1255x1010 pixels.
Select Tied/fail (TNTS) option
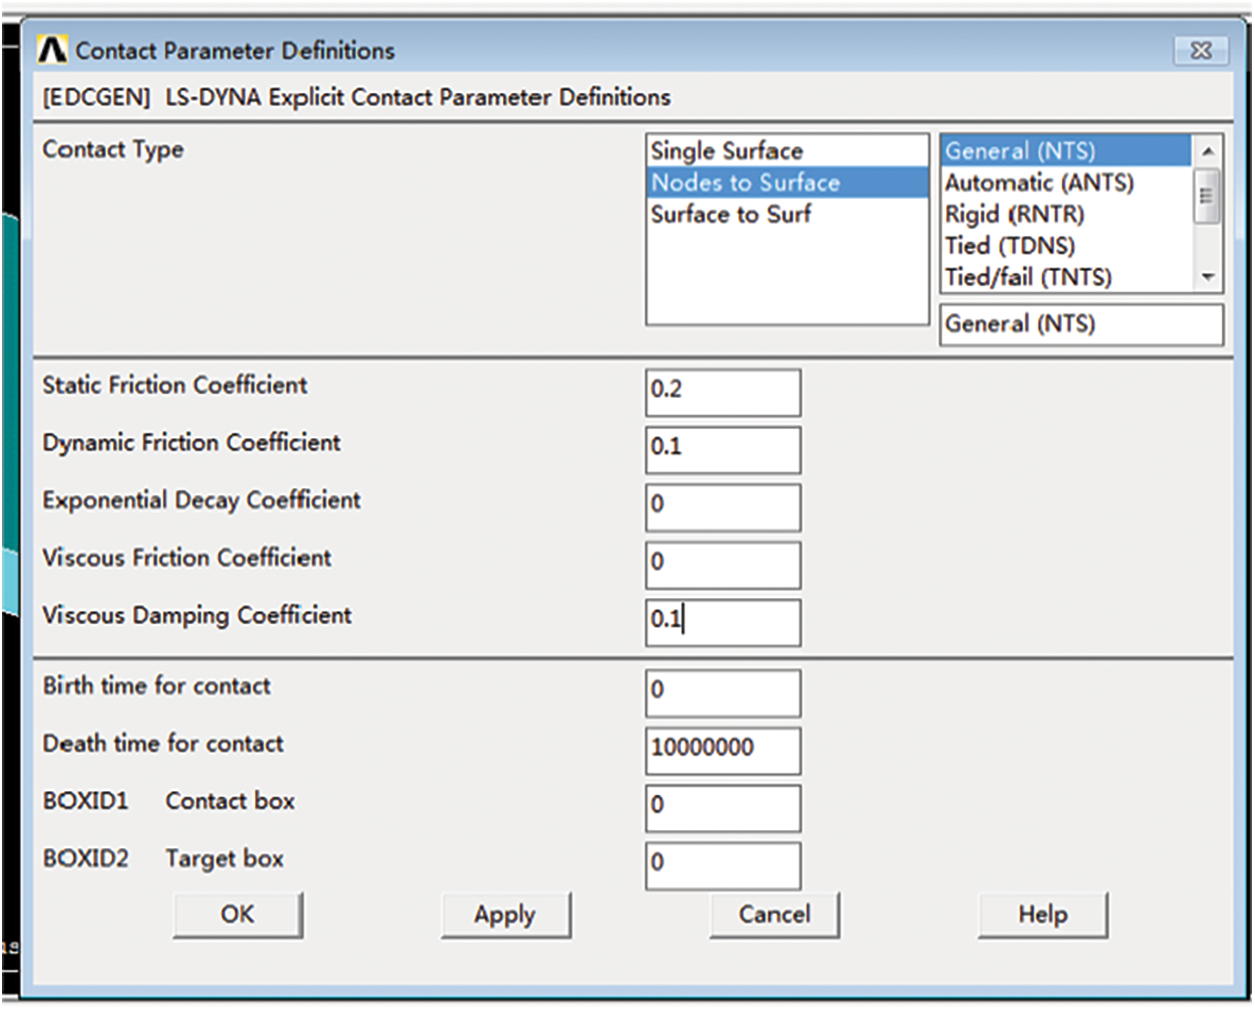(1028, 277)
